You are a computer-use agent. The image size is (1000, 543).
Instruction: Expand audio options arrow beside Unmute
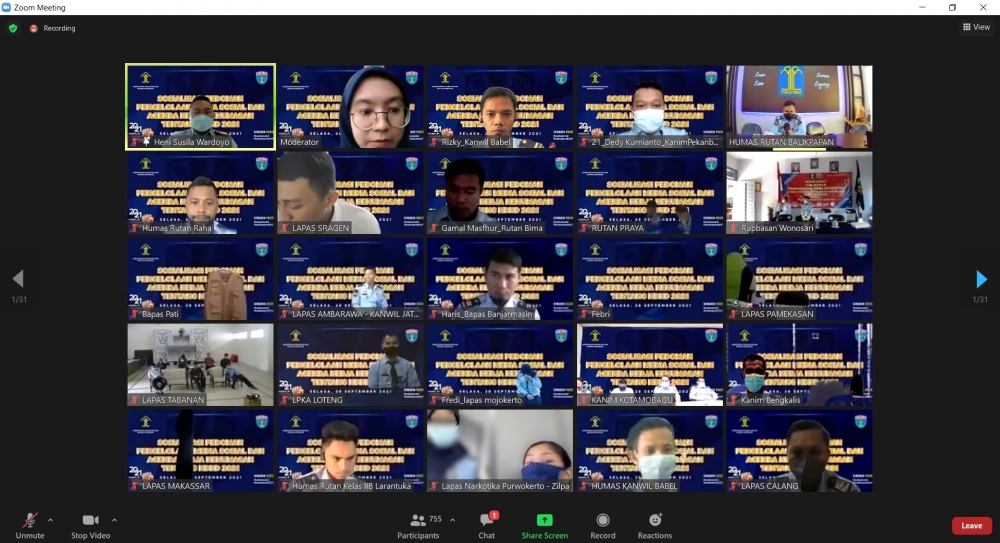[x=50, y=520]
